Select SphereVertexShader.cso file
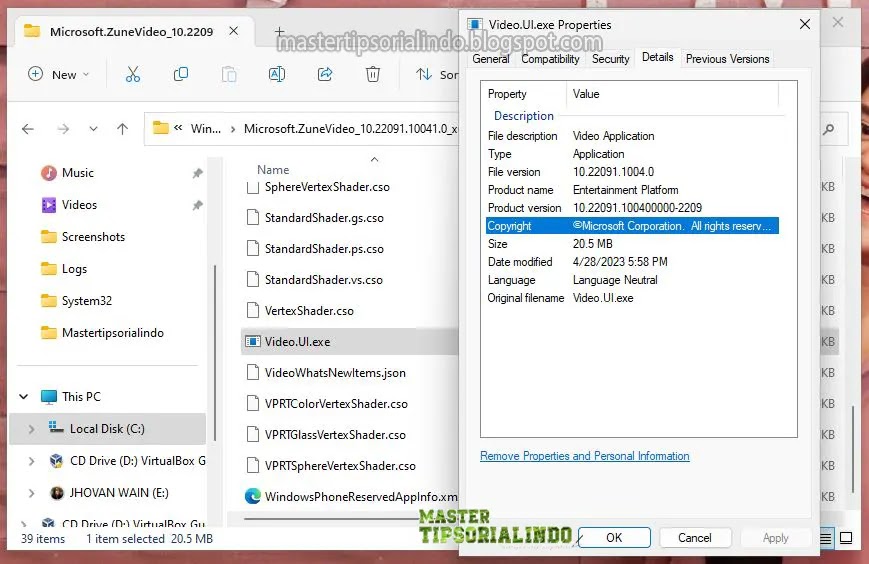 tap(327, 187)
